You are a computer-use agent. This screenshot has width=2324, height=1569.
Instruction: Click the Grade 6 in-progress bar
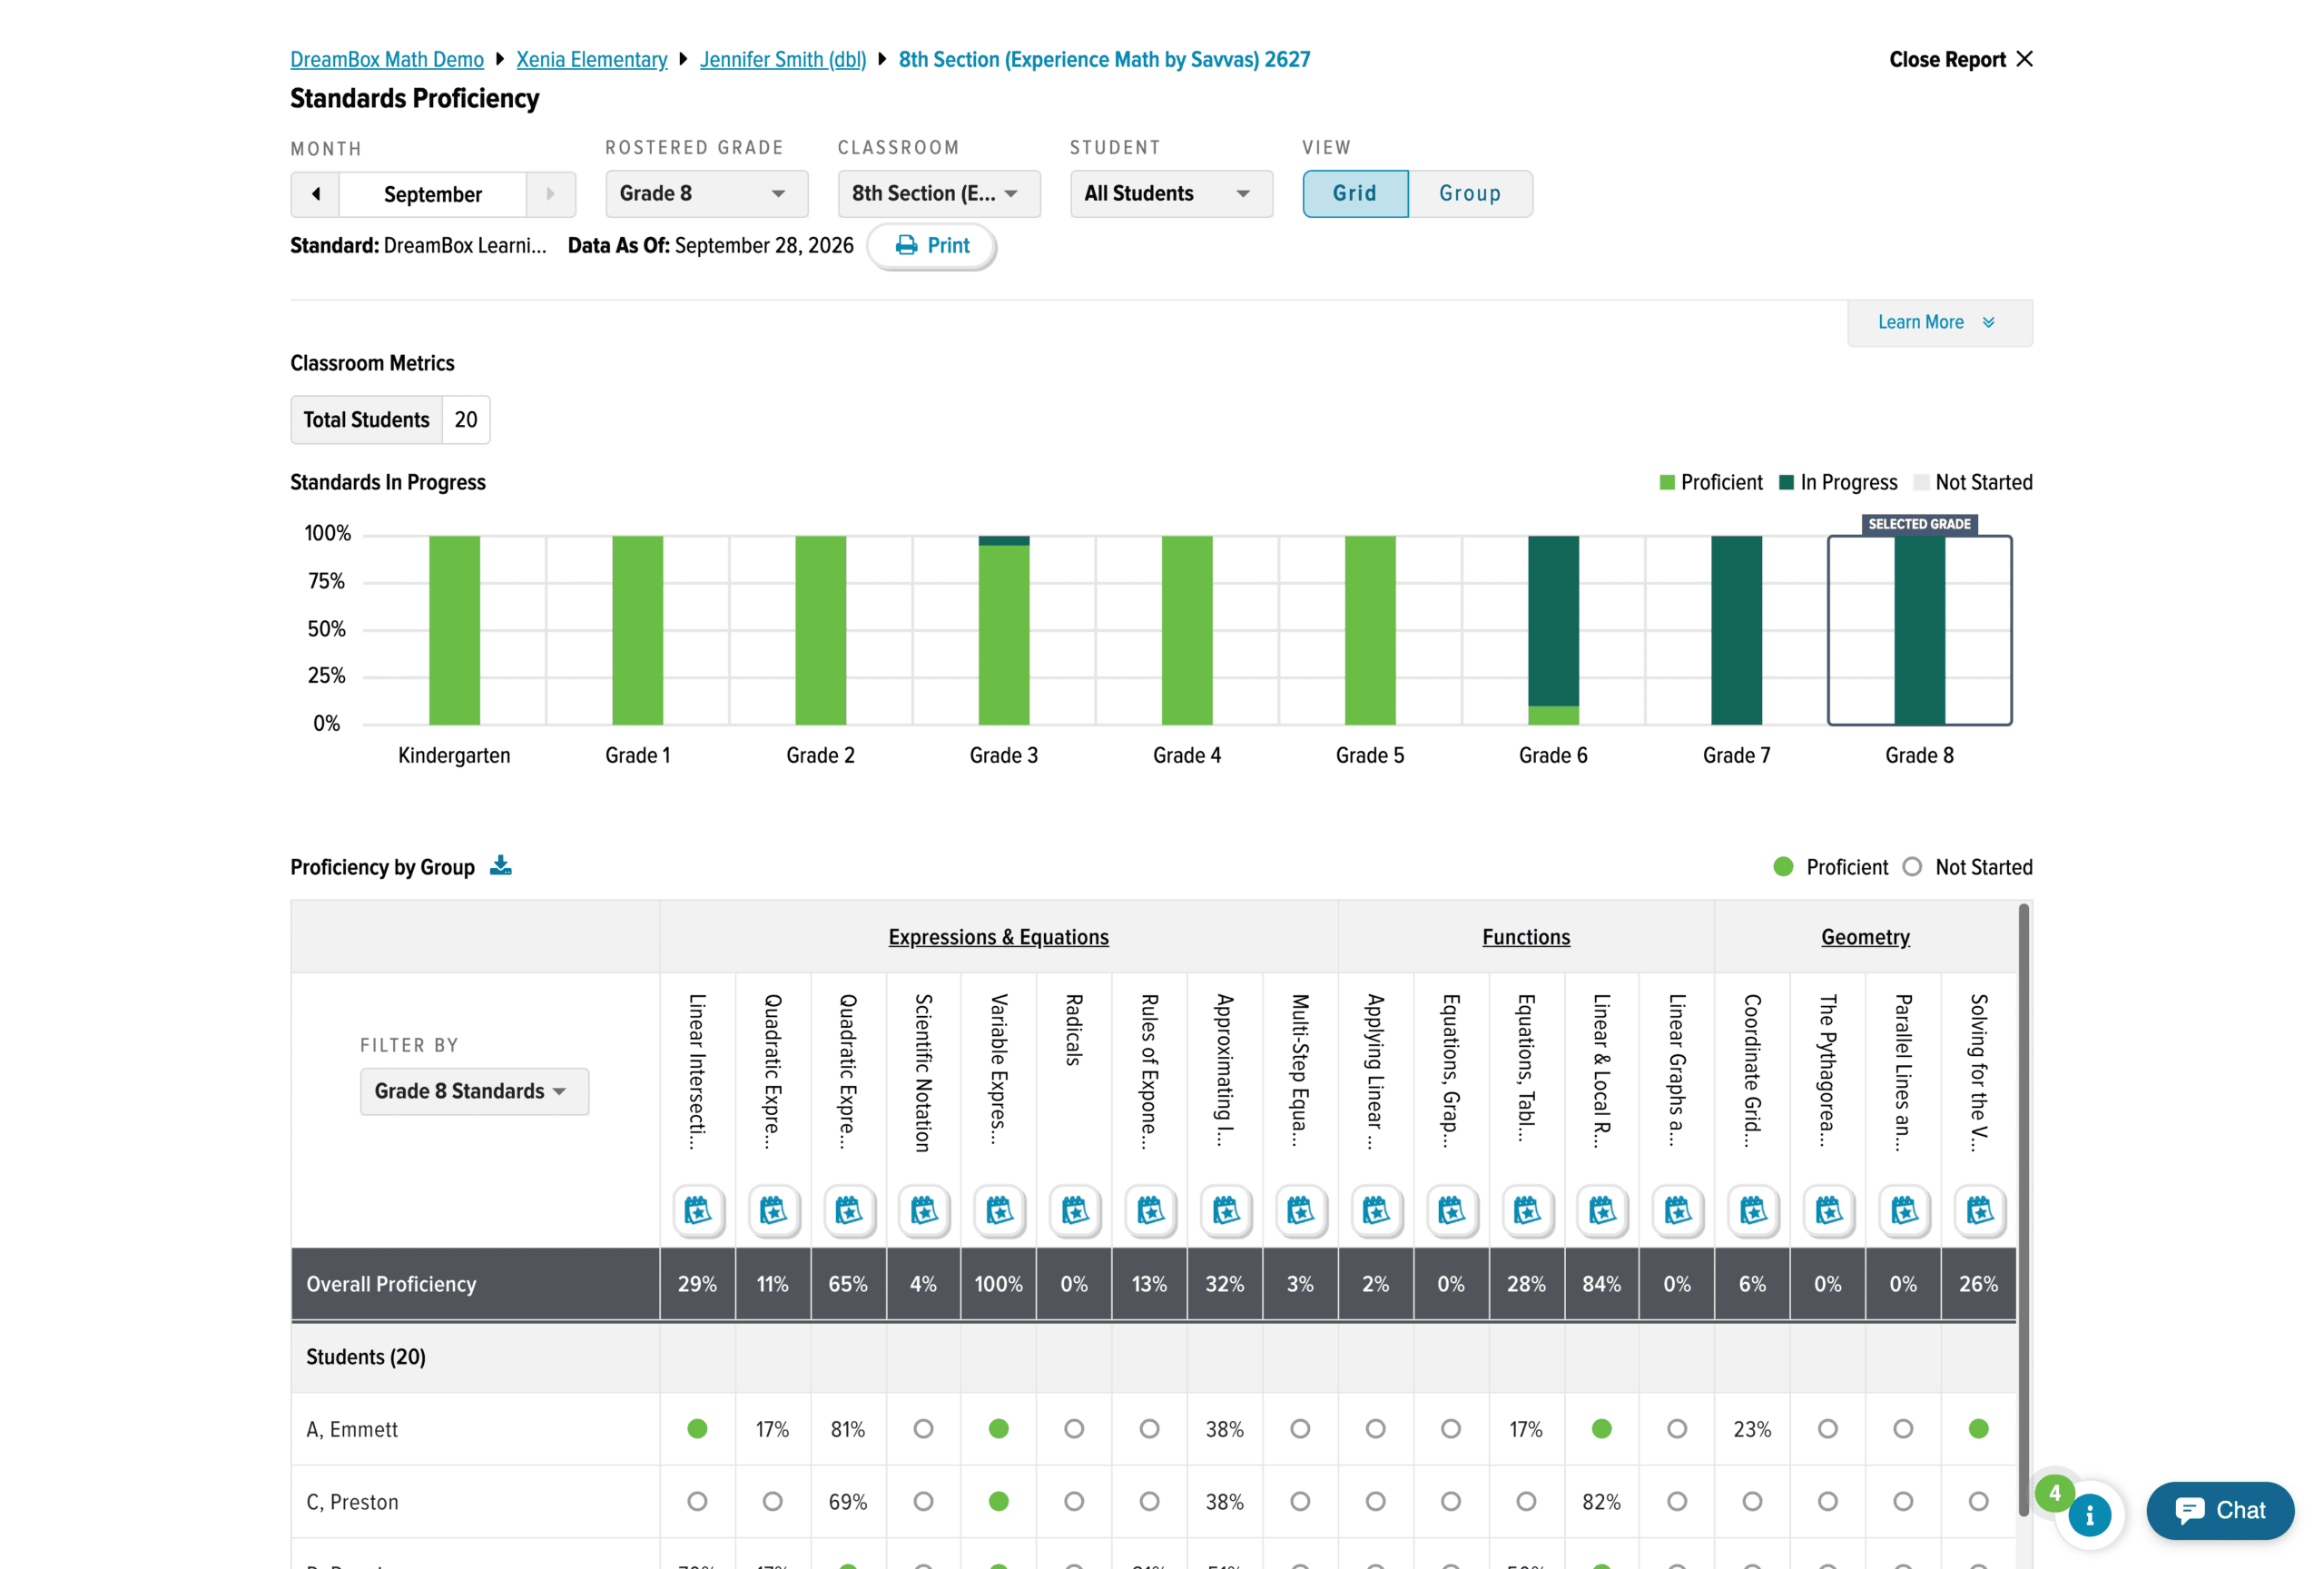tap(1553, 621)
